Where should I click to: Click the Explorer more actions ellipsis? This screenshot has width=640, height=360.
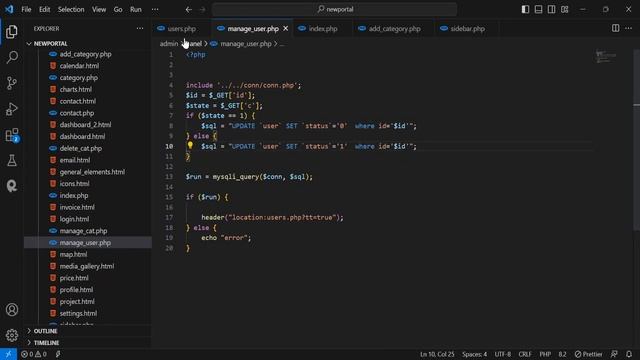click(x=140, y=29)
